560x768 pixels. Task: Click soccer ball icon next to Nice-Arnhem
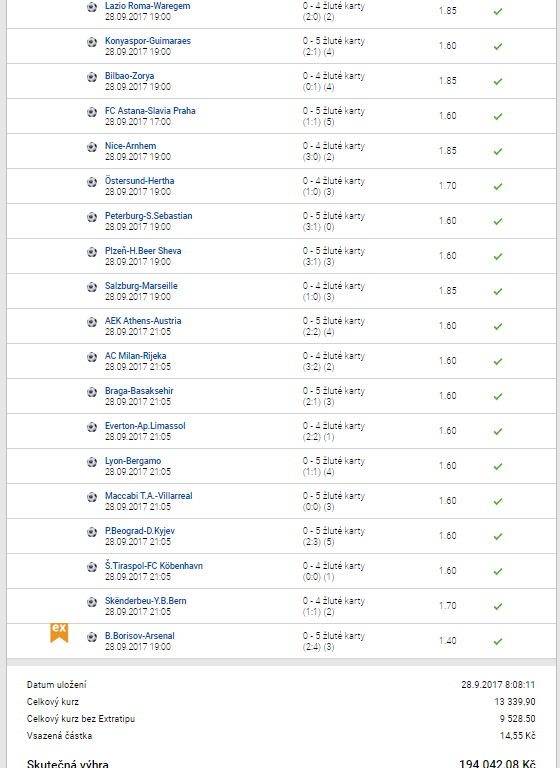92,147
